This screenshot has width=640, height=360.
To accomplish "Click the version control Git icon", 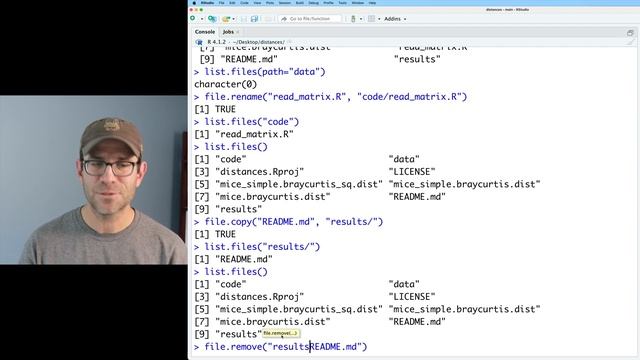I will click(x=353, y=19).
